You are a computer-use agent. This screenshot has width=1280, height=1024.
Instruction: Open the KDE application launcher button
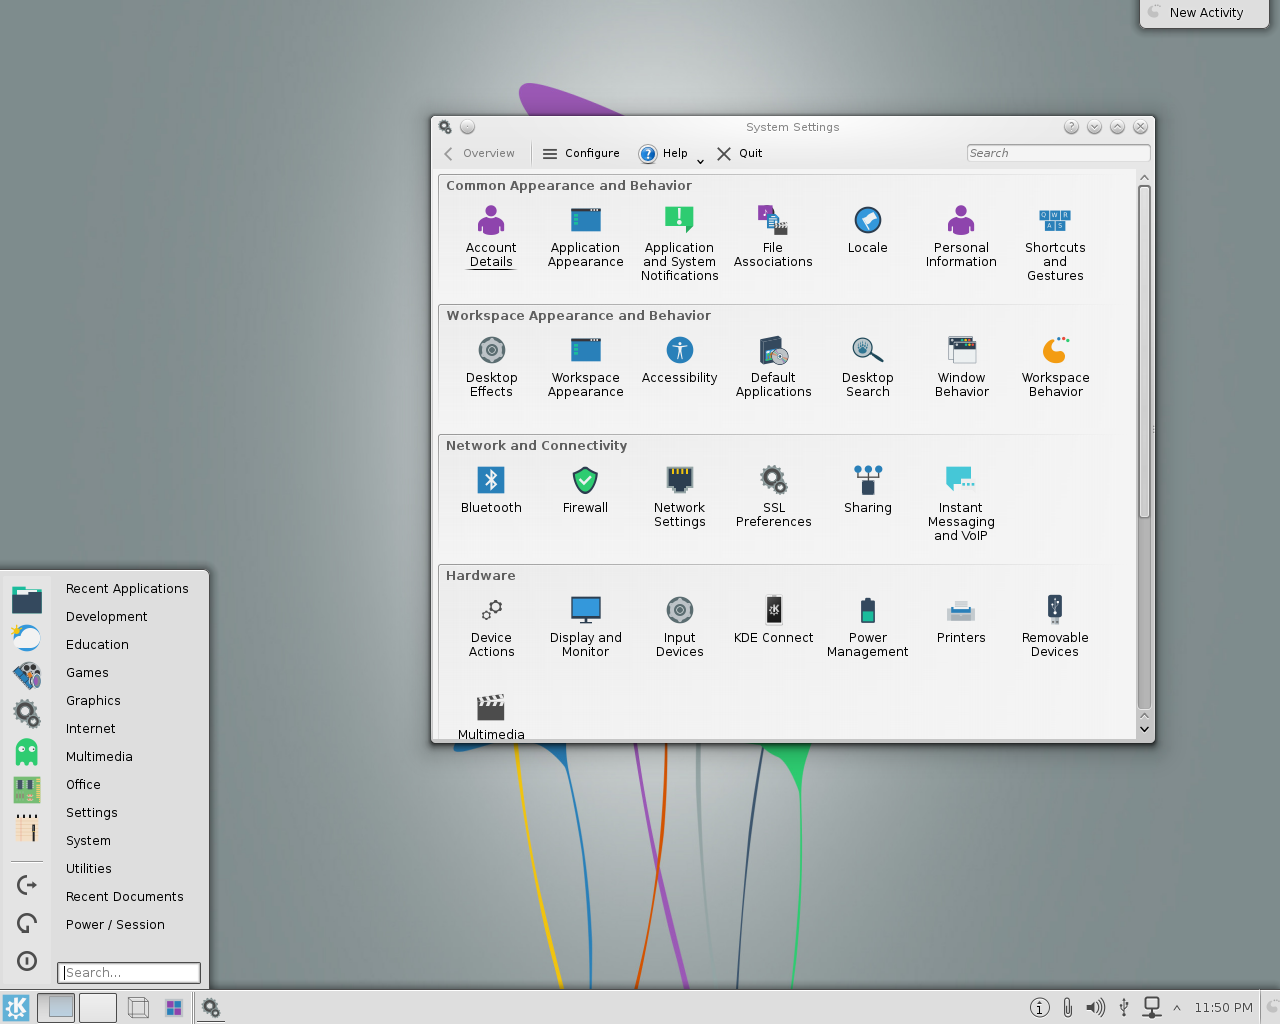click(x=16, y=1007)
